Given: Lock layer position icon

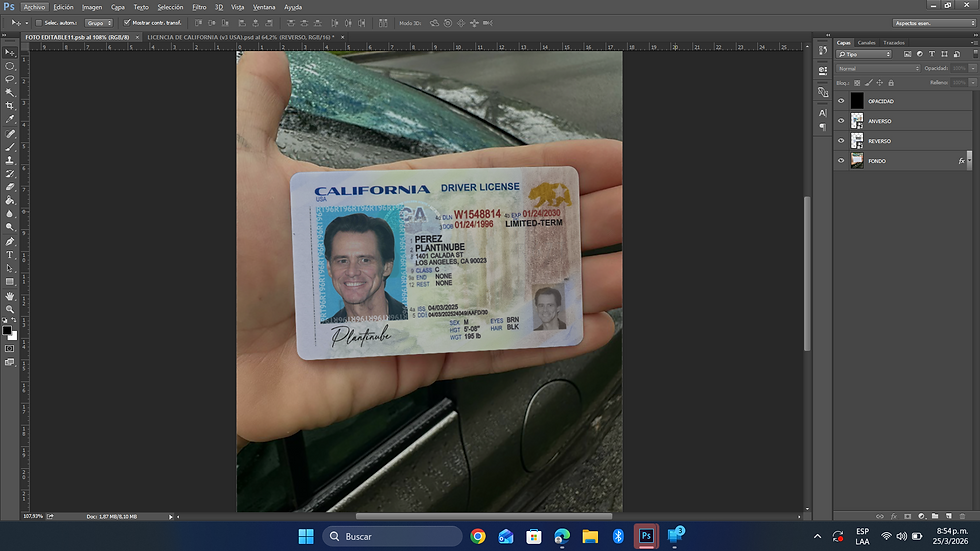Looking at the screenshot, I should (x=879, y=82).
